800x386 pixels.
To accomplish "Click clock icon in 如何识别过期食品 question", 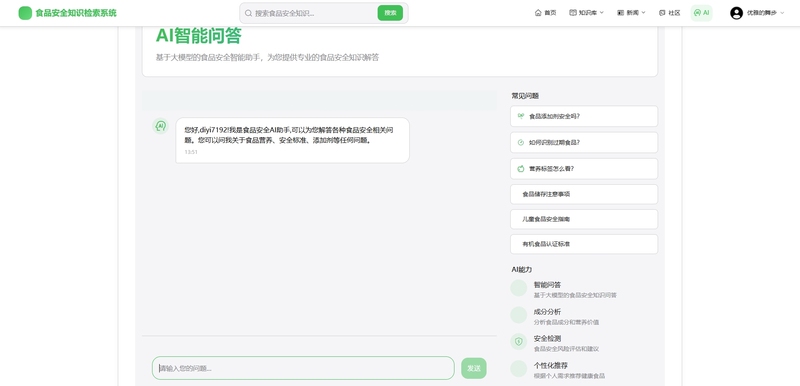I will [x=520, y=143].
